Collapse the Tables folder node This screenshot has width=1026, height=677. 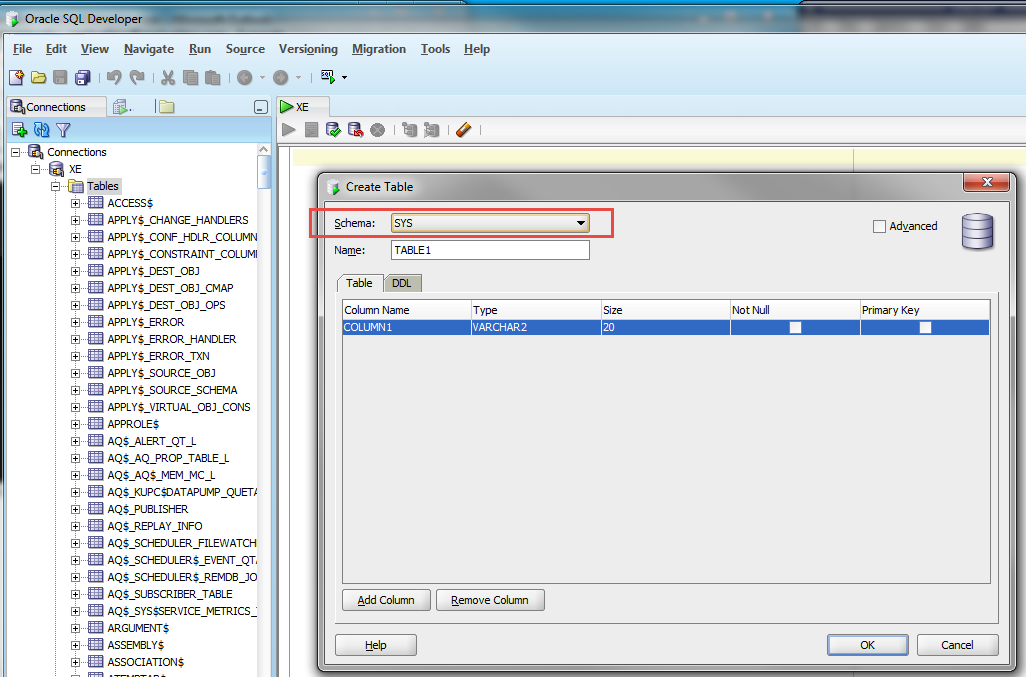(x=56, y=186)
